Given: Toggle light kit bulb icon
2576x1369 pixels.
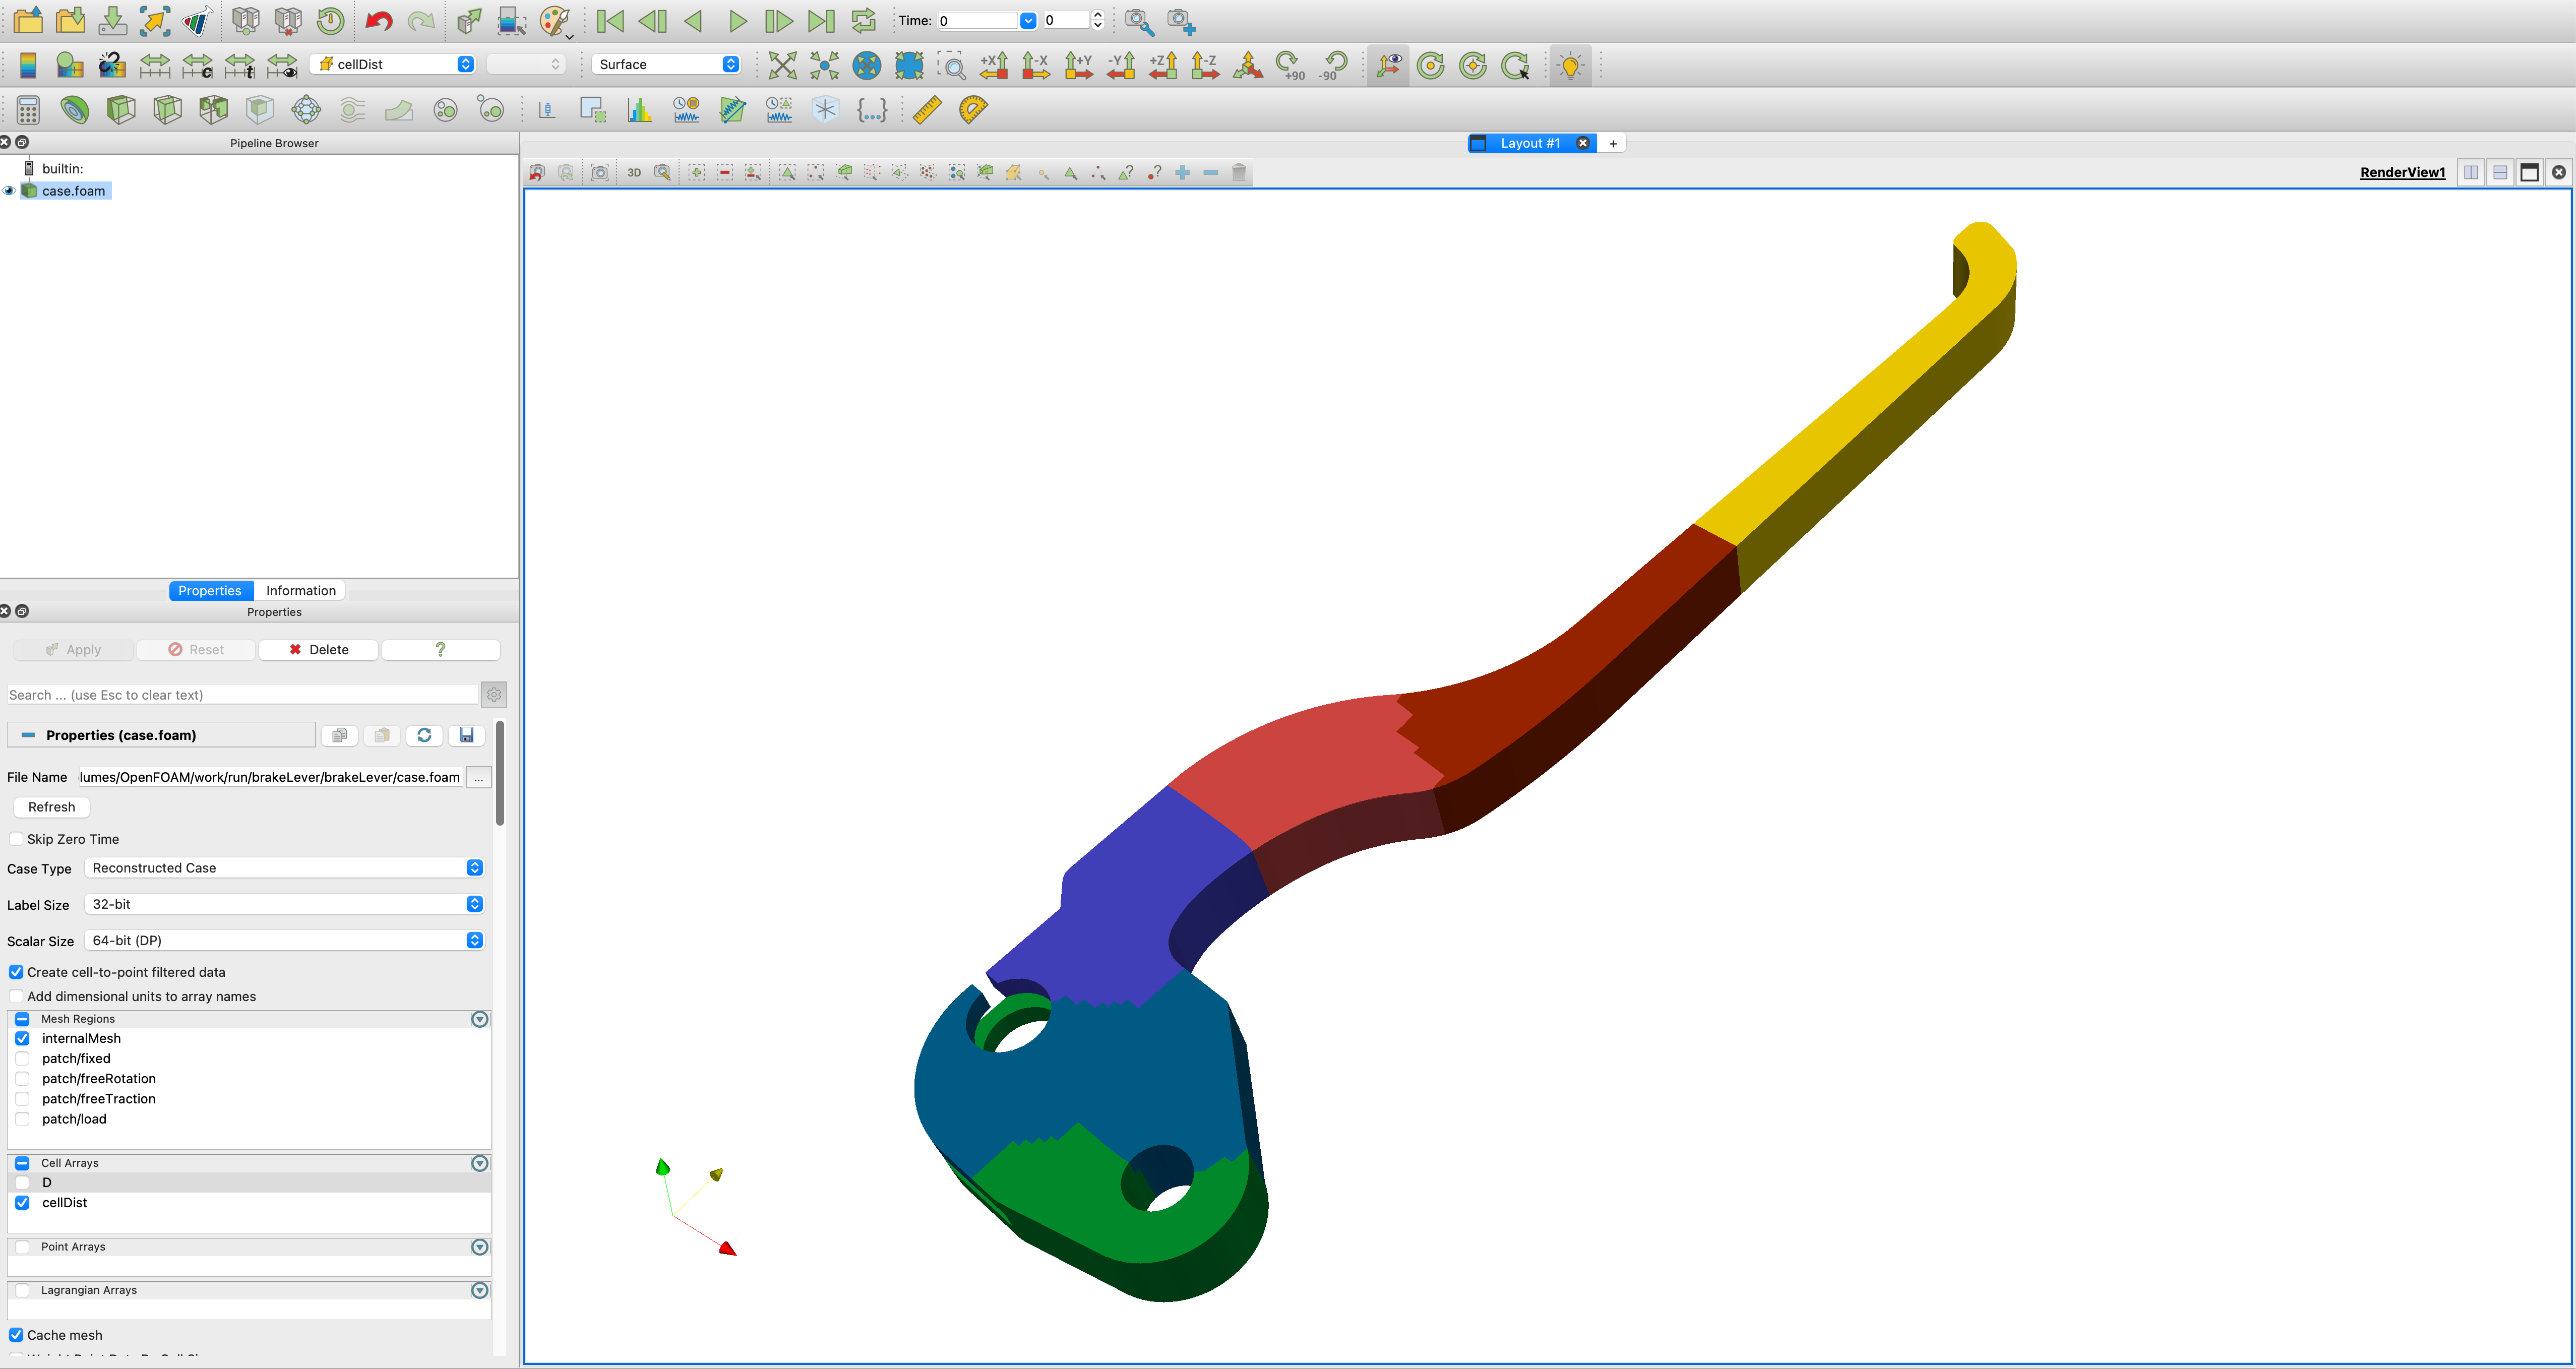Looking at the screenshot, I should (1570, 65).
